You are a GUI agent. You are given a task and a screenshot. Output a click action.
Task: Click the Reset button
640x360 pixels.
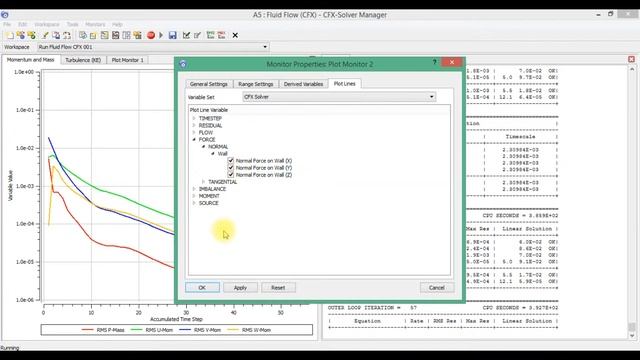point(278,288)
